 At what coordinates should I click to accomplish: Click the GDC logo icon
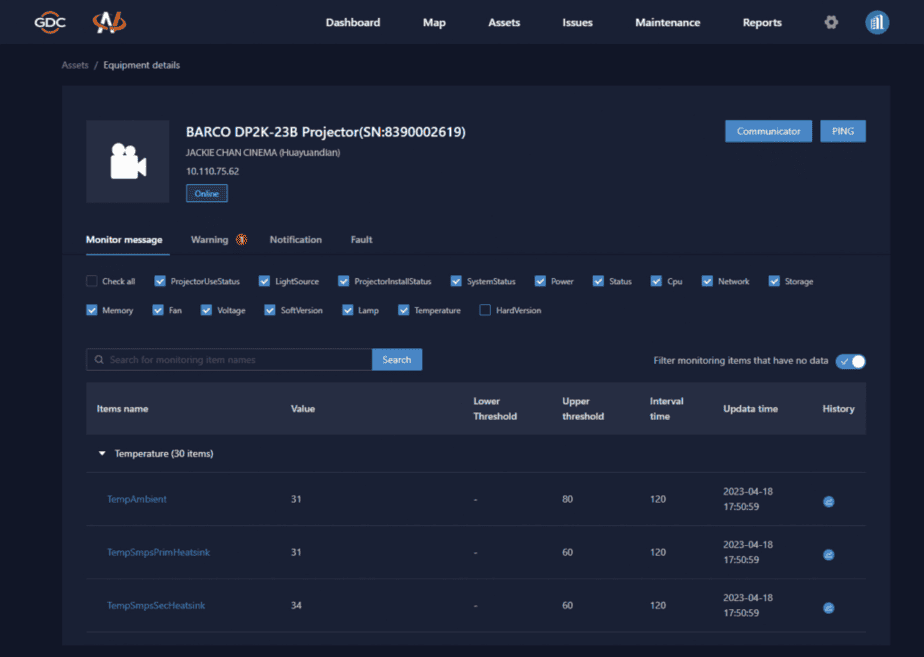tap(49, 22)
